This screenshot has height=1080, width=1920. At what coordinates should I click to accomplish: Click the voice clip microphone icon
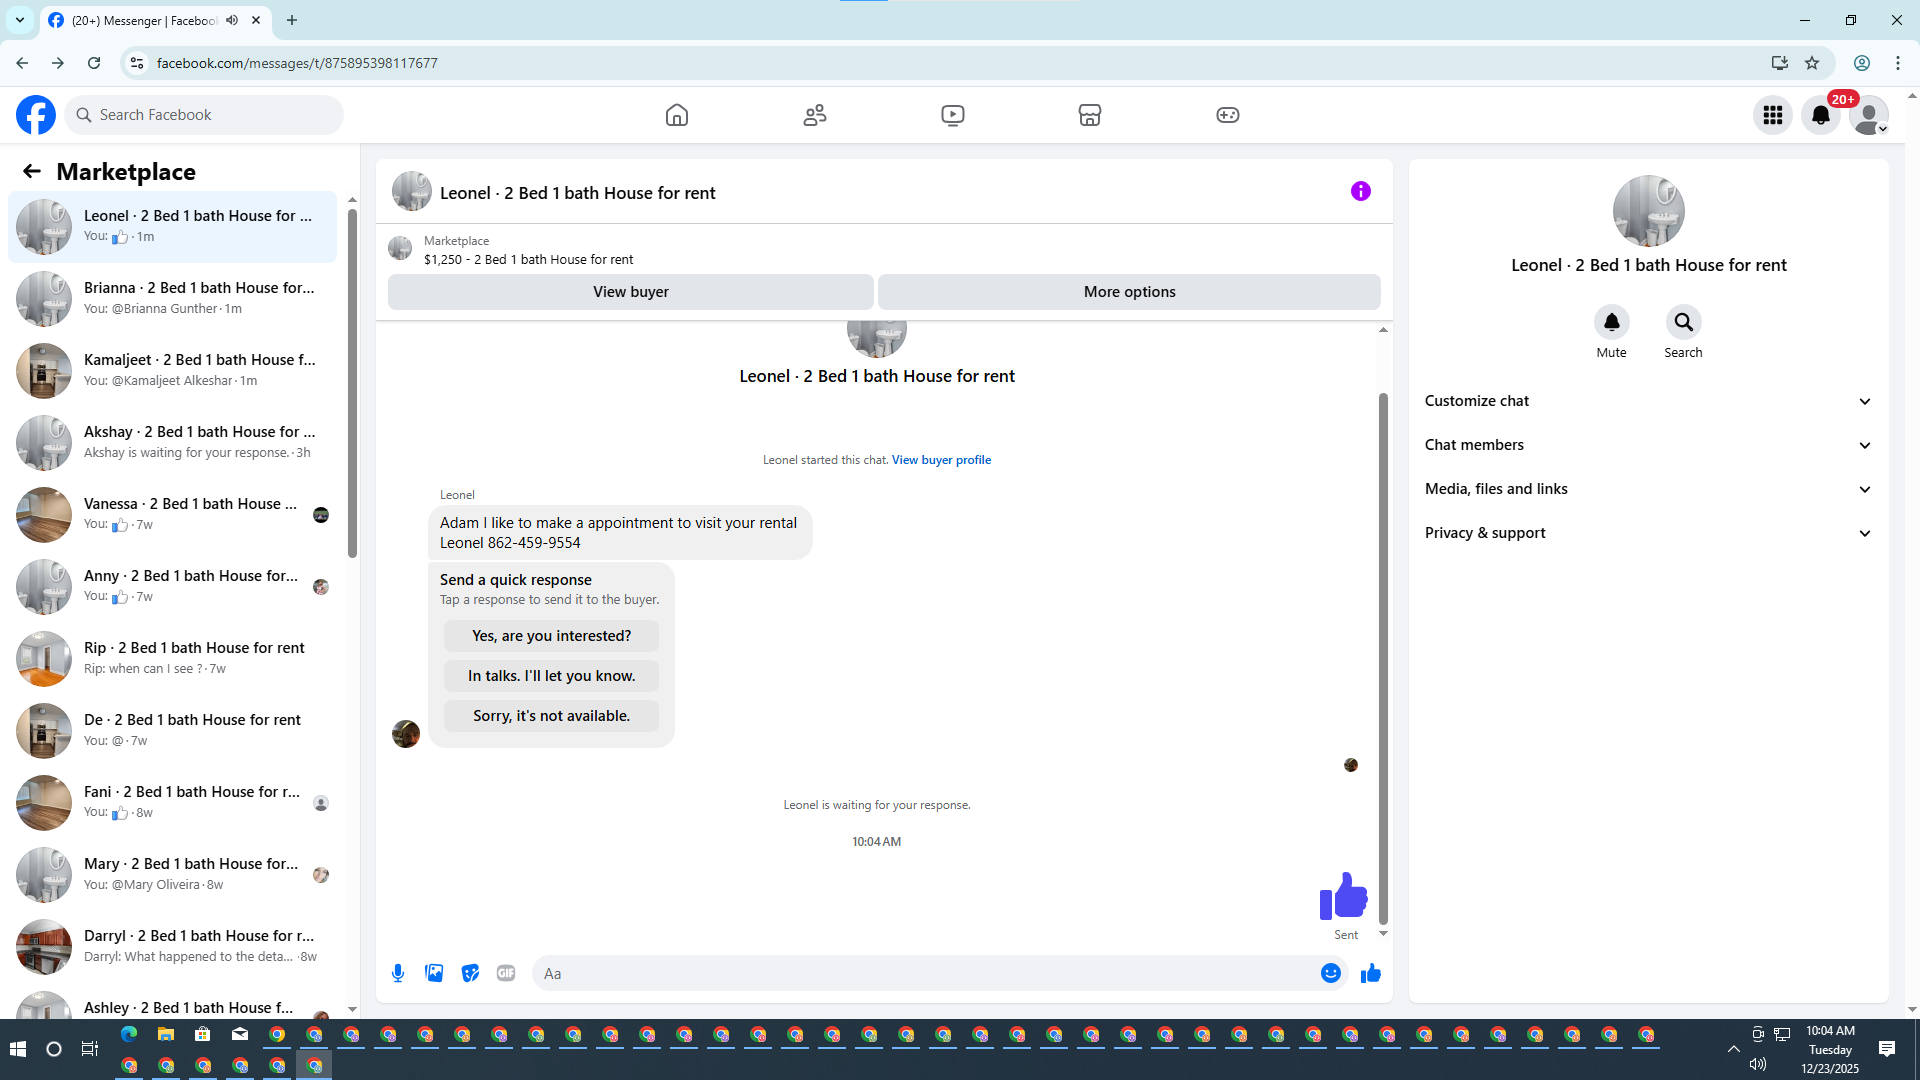click(398, 973)
